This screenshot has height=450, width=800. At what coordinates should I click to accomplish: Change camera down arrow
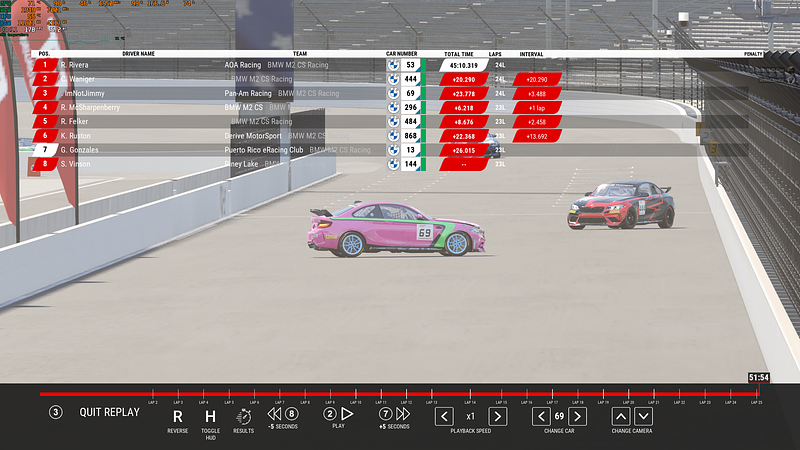[644, 416]
